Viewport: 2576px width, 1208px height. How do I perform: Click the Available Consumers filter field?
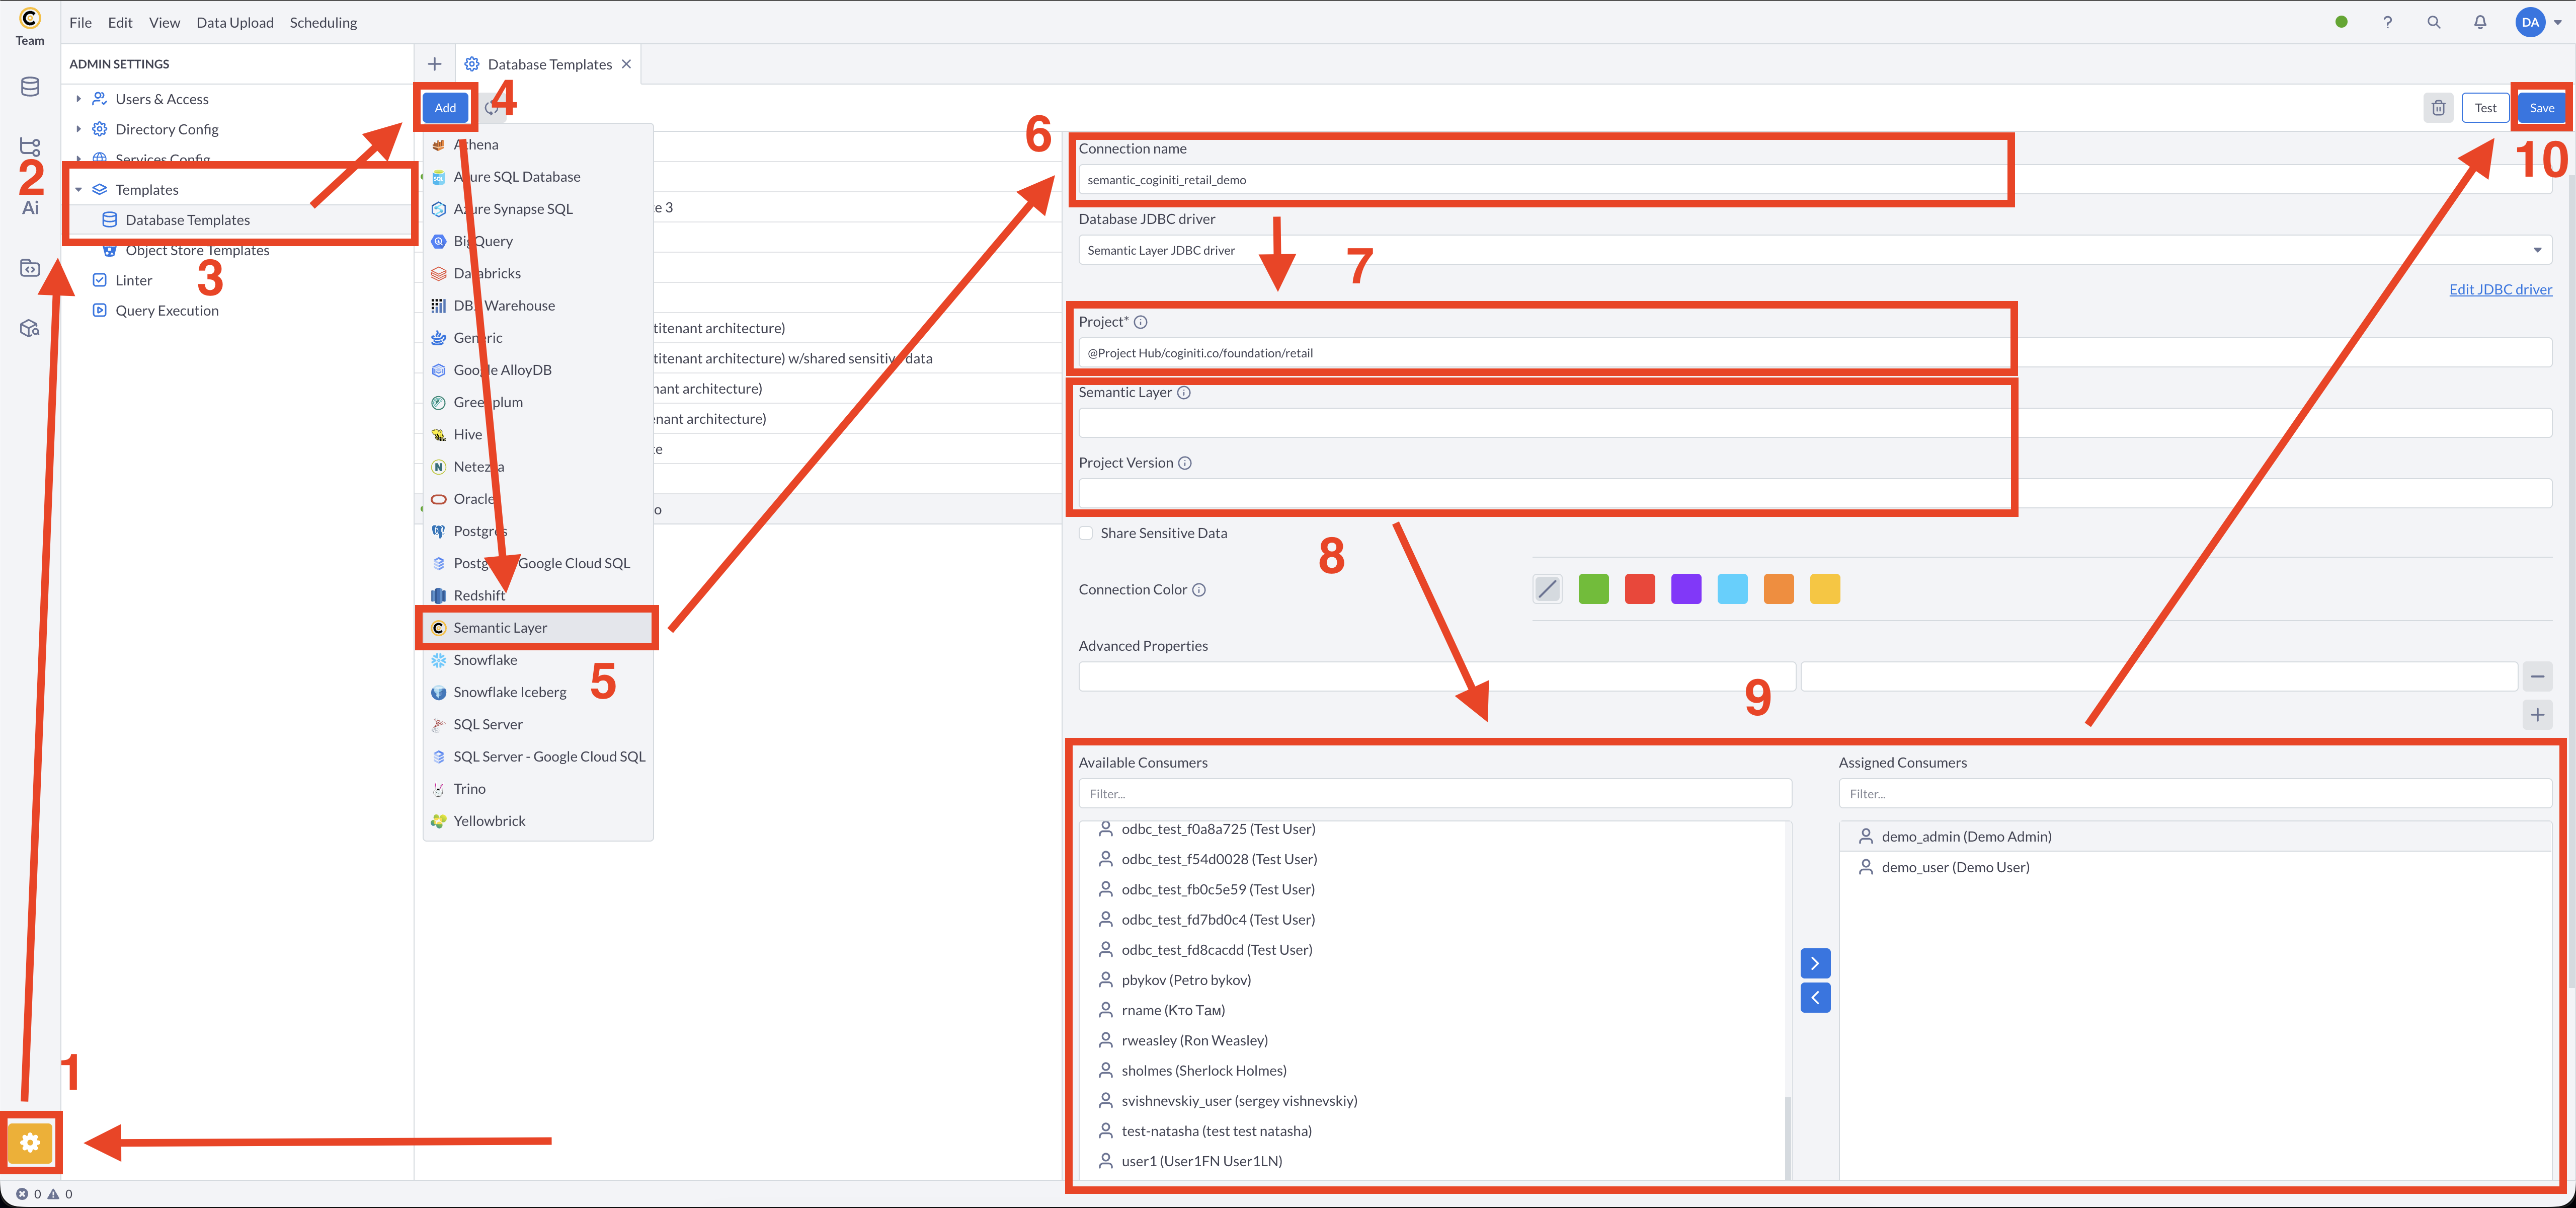(x=1434, y=794)
